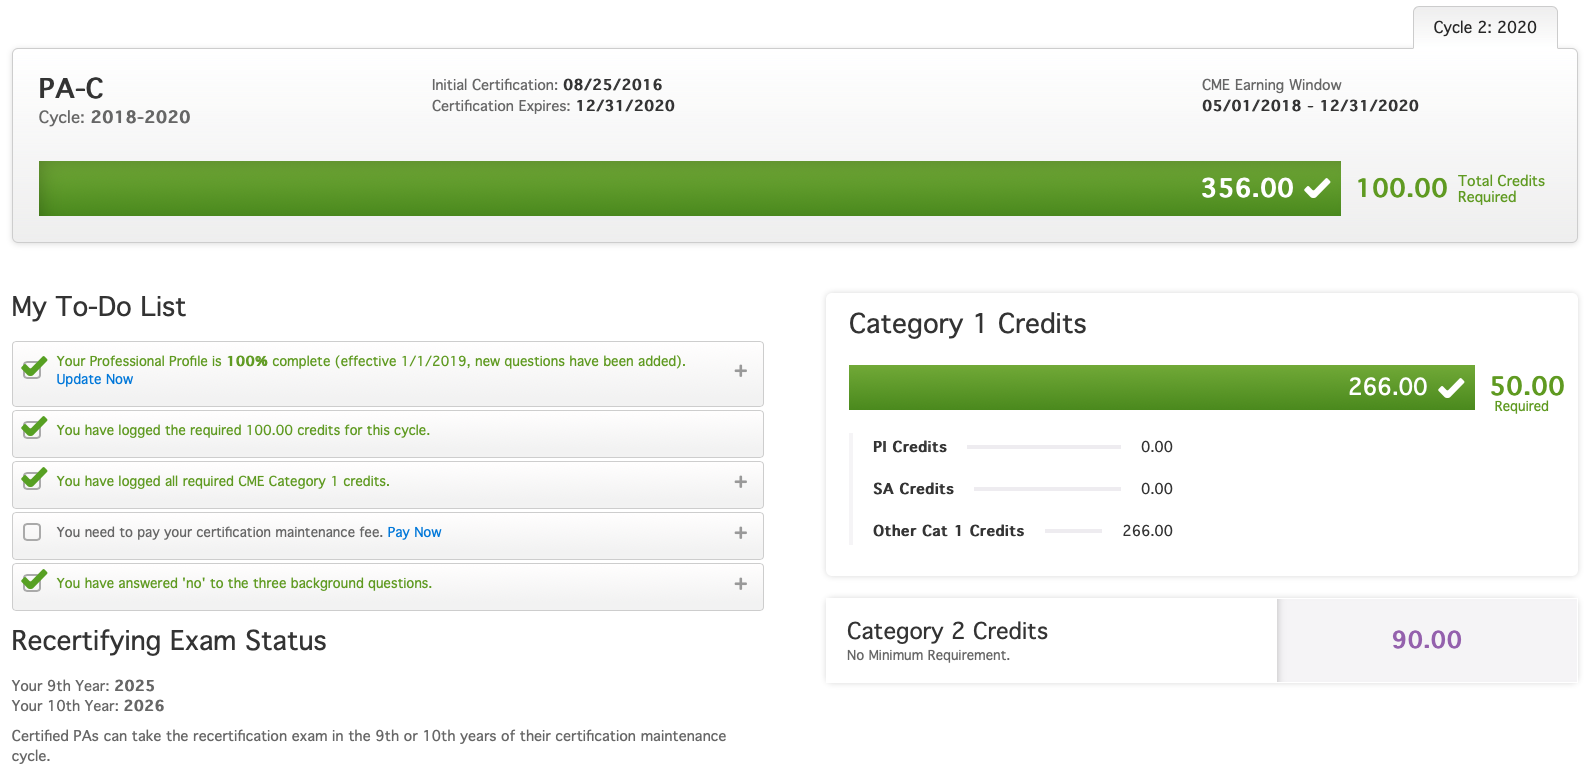
Task: Click the logged required 100.00 credits message
Action: pos(243,430)
